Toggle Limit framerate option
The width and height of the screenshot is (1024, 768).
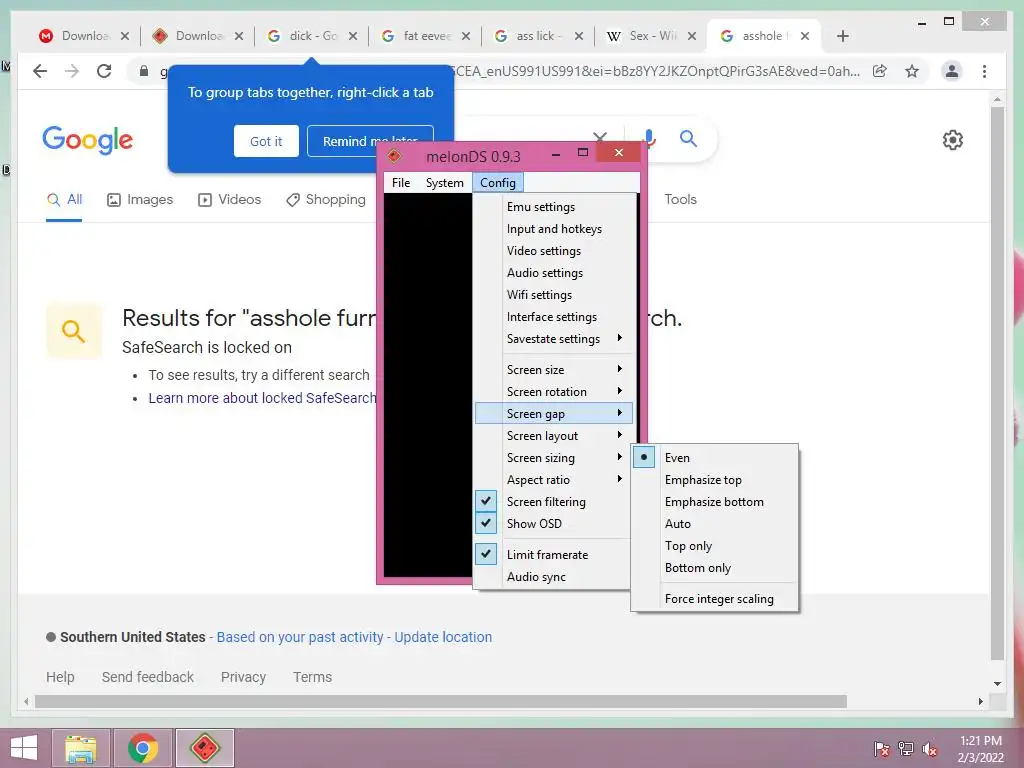pos(552,554)
